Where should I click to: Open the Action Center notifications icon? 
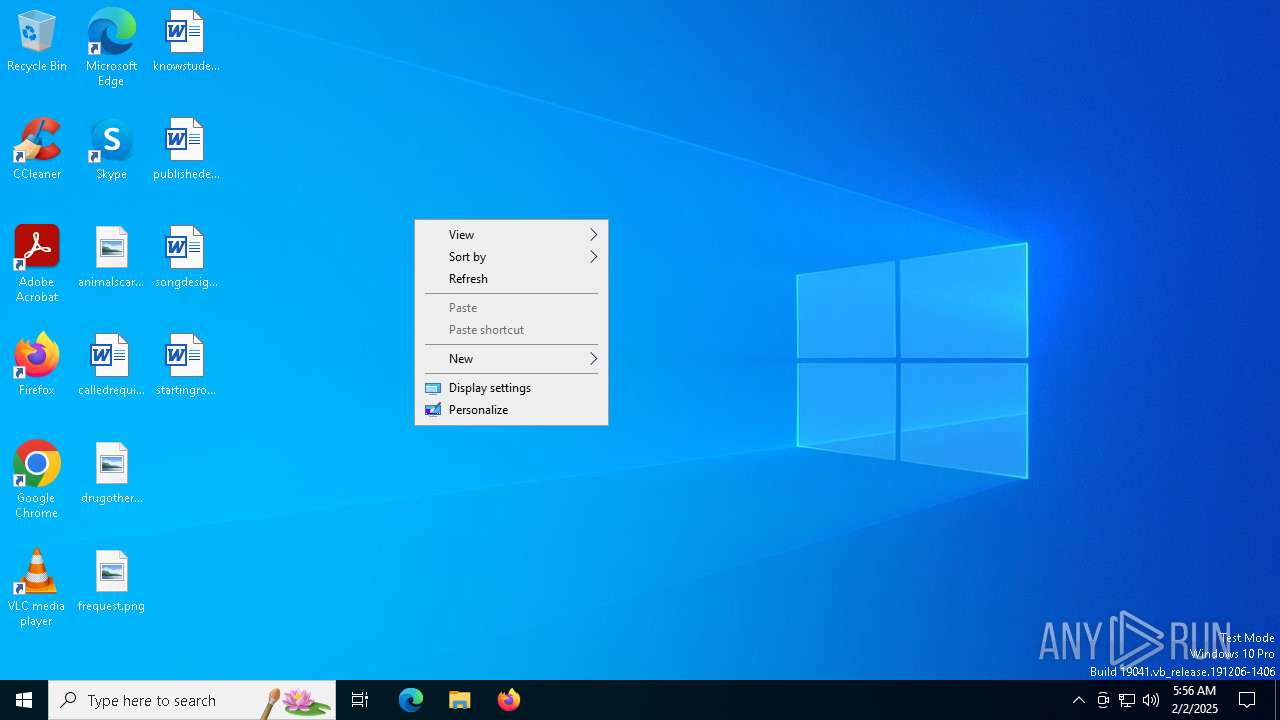(x=1247, y=700)
